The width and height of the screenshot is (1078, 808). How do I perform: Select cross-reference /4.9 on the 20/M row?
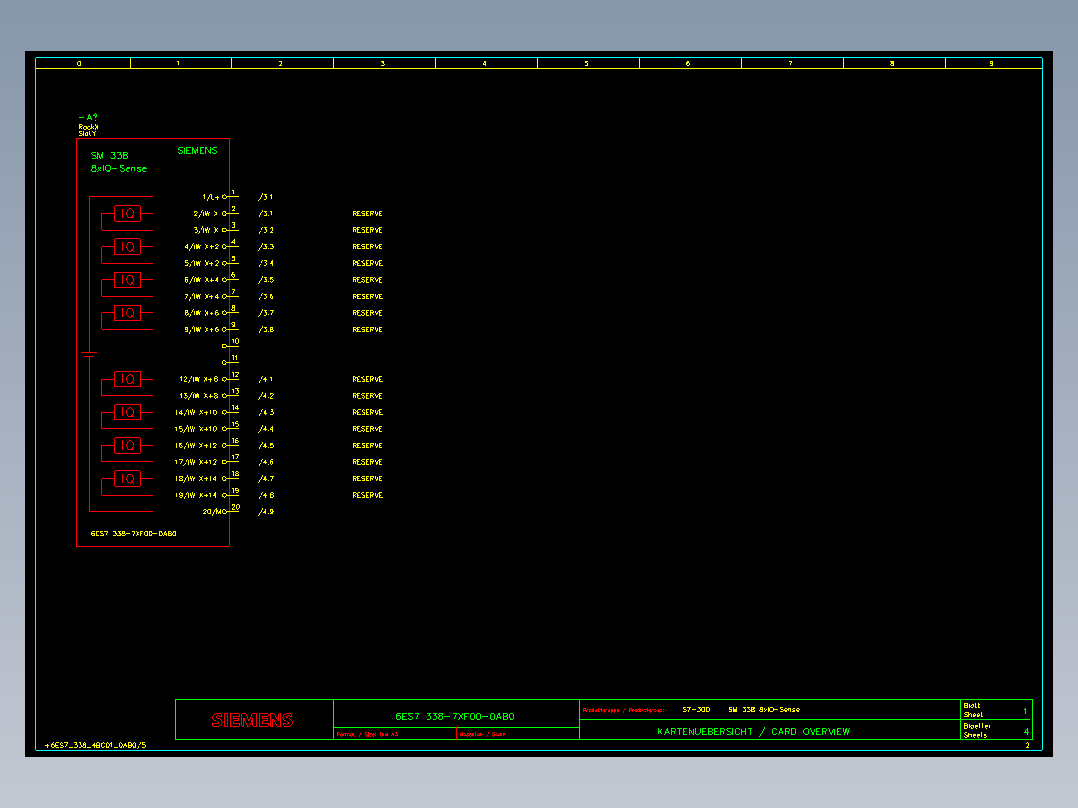[266, 512]
